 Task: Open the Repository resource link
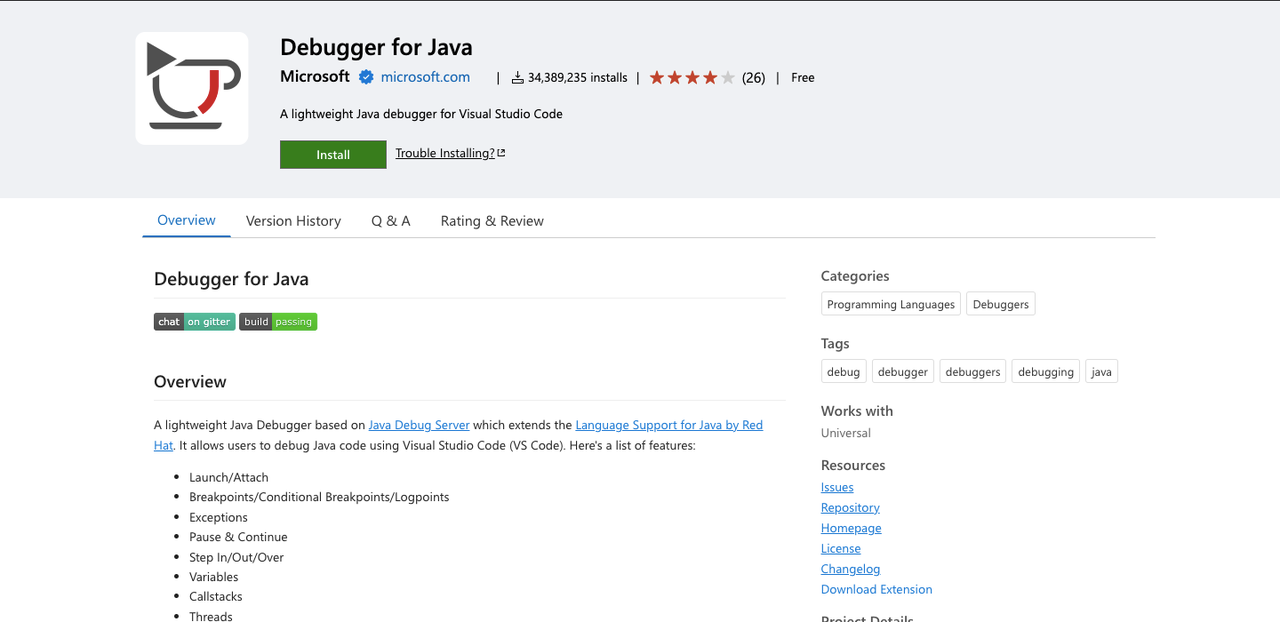pyautogui.click(x=850, y=508)
